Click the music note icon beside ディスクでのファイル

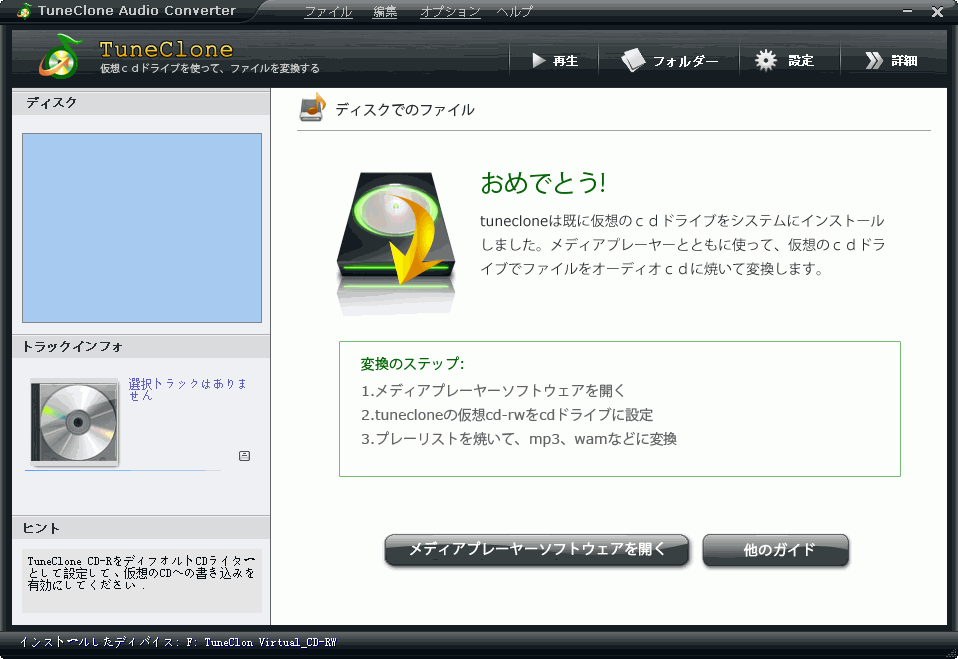313,108
